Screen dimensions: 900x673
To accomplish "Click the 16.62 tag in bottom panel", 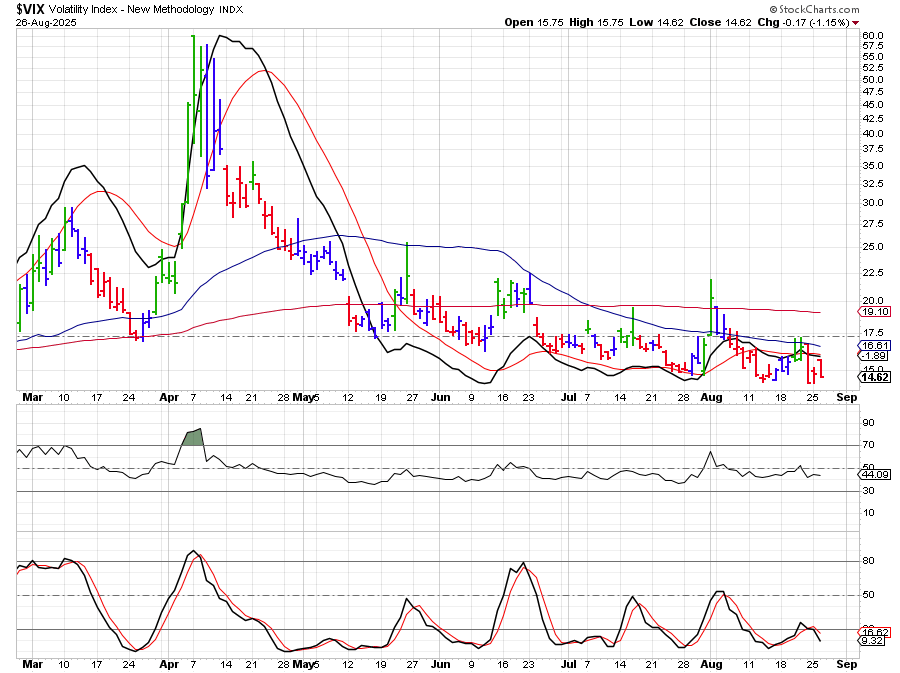I will pos(875,632).
